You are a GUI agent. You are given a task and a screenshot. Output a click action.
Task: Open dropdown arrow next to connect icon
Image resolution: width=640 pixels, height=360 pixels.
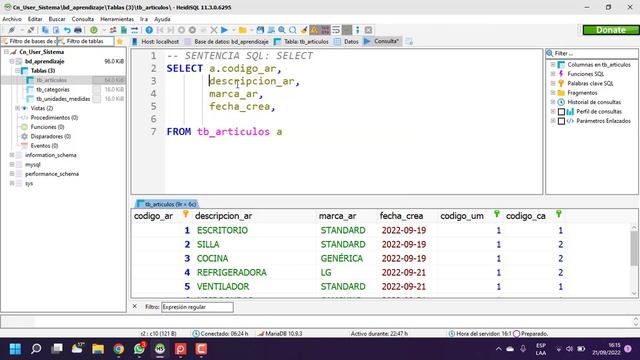[21, 30]
